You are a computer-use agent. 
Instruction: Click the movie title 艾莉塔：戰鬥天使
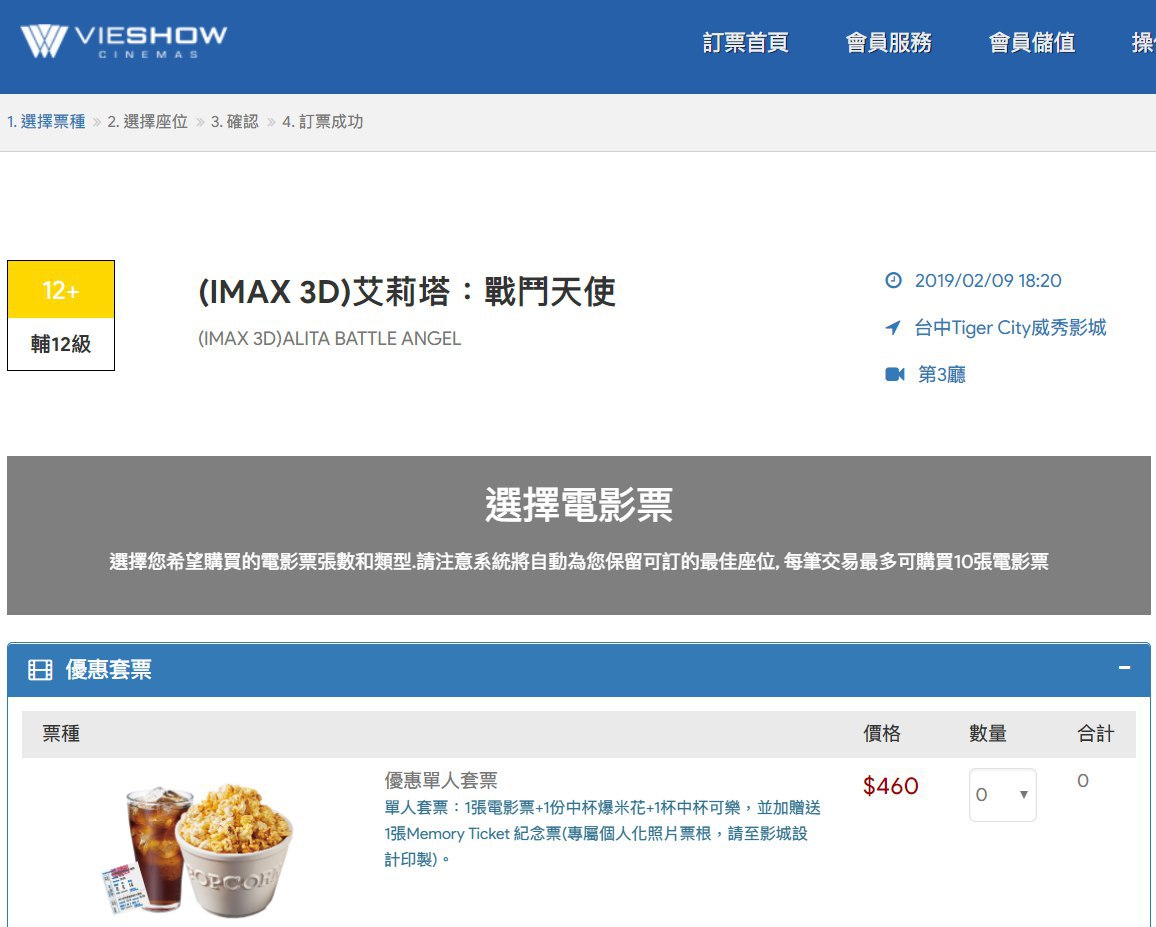[407, 292]
